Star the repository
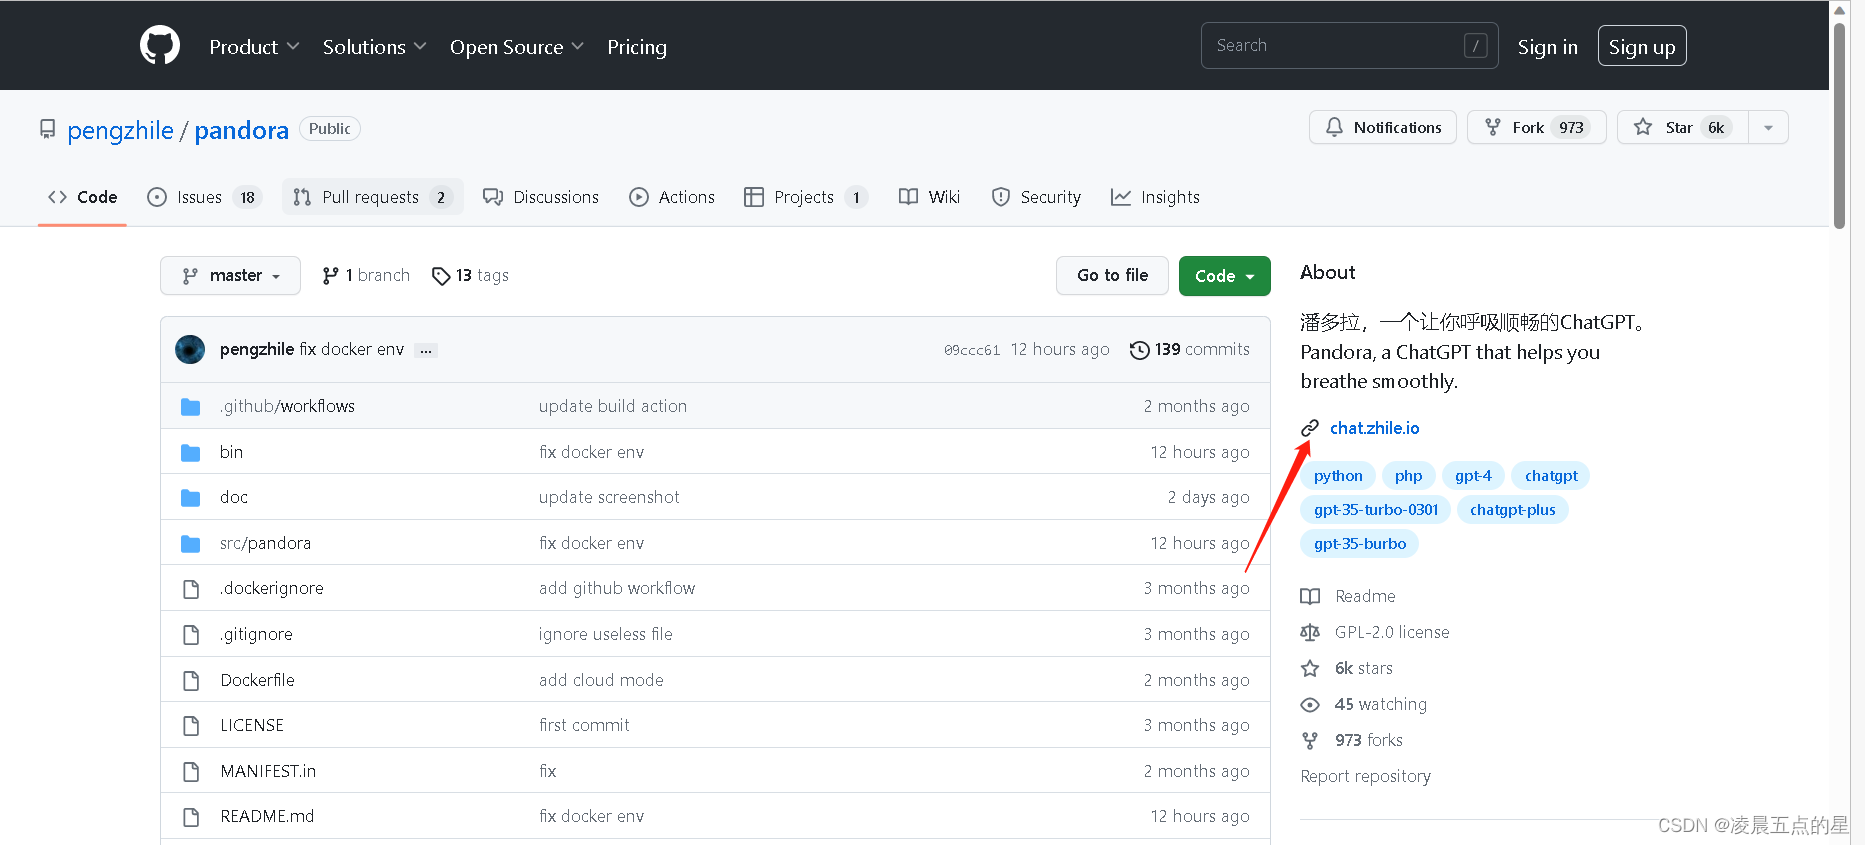Screen dimensions: 1865x845 1683,127
